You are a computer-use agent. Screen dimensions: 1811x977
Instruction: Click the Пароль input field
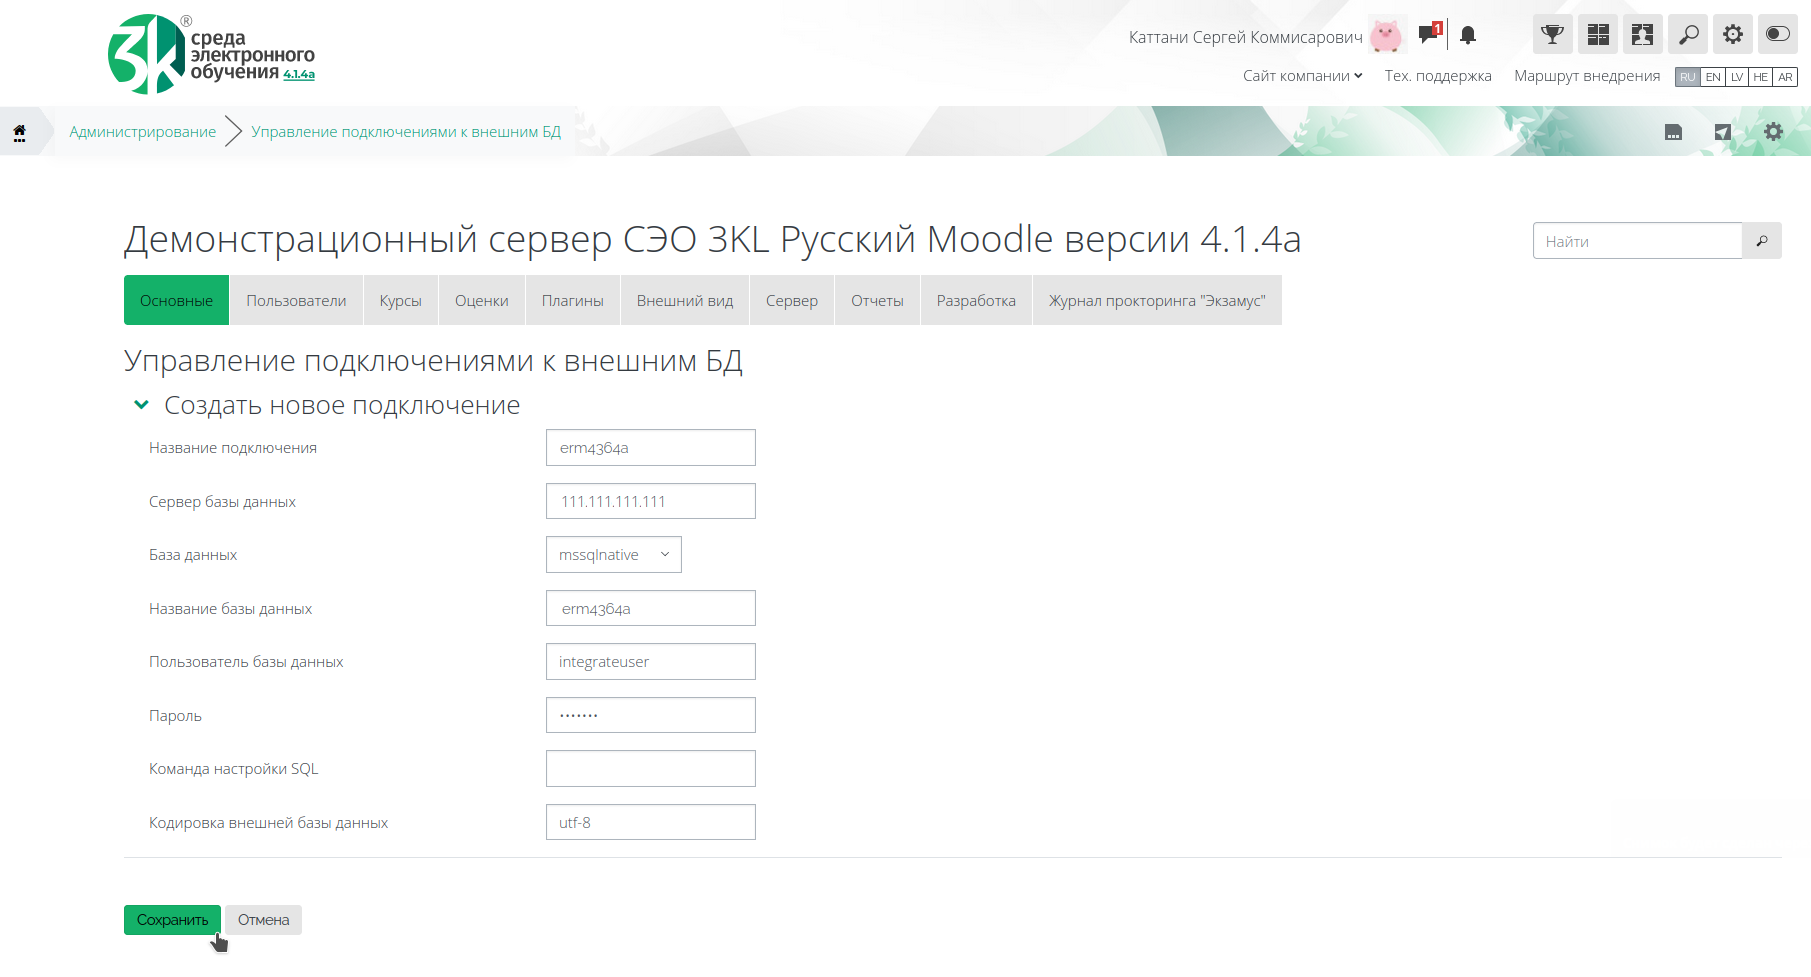pos(651,715)
